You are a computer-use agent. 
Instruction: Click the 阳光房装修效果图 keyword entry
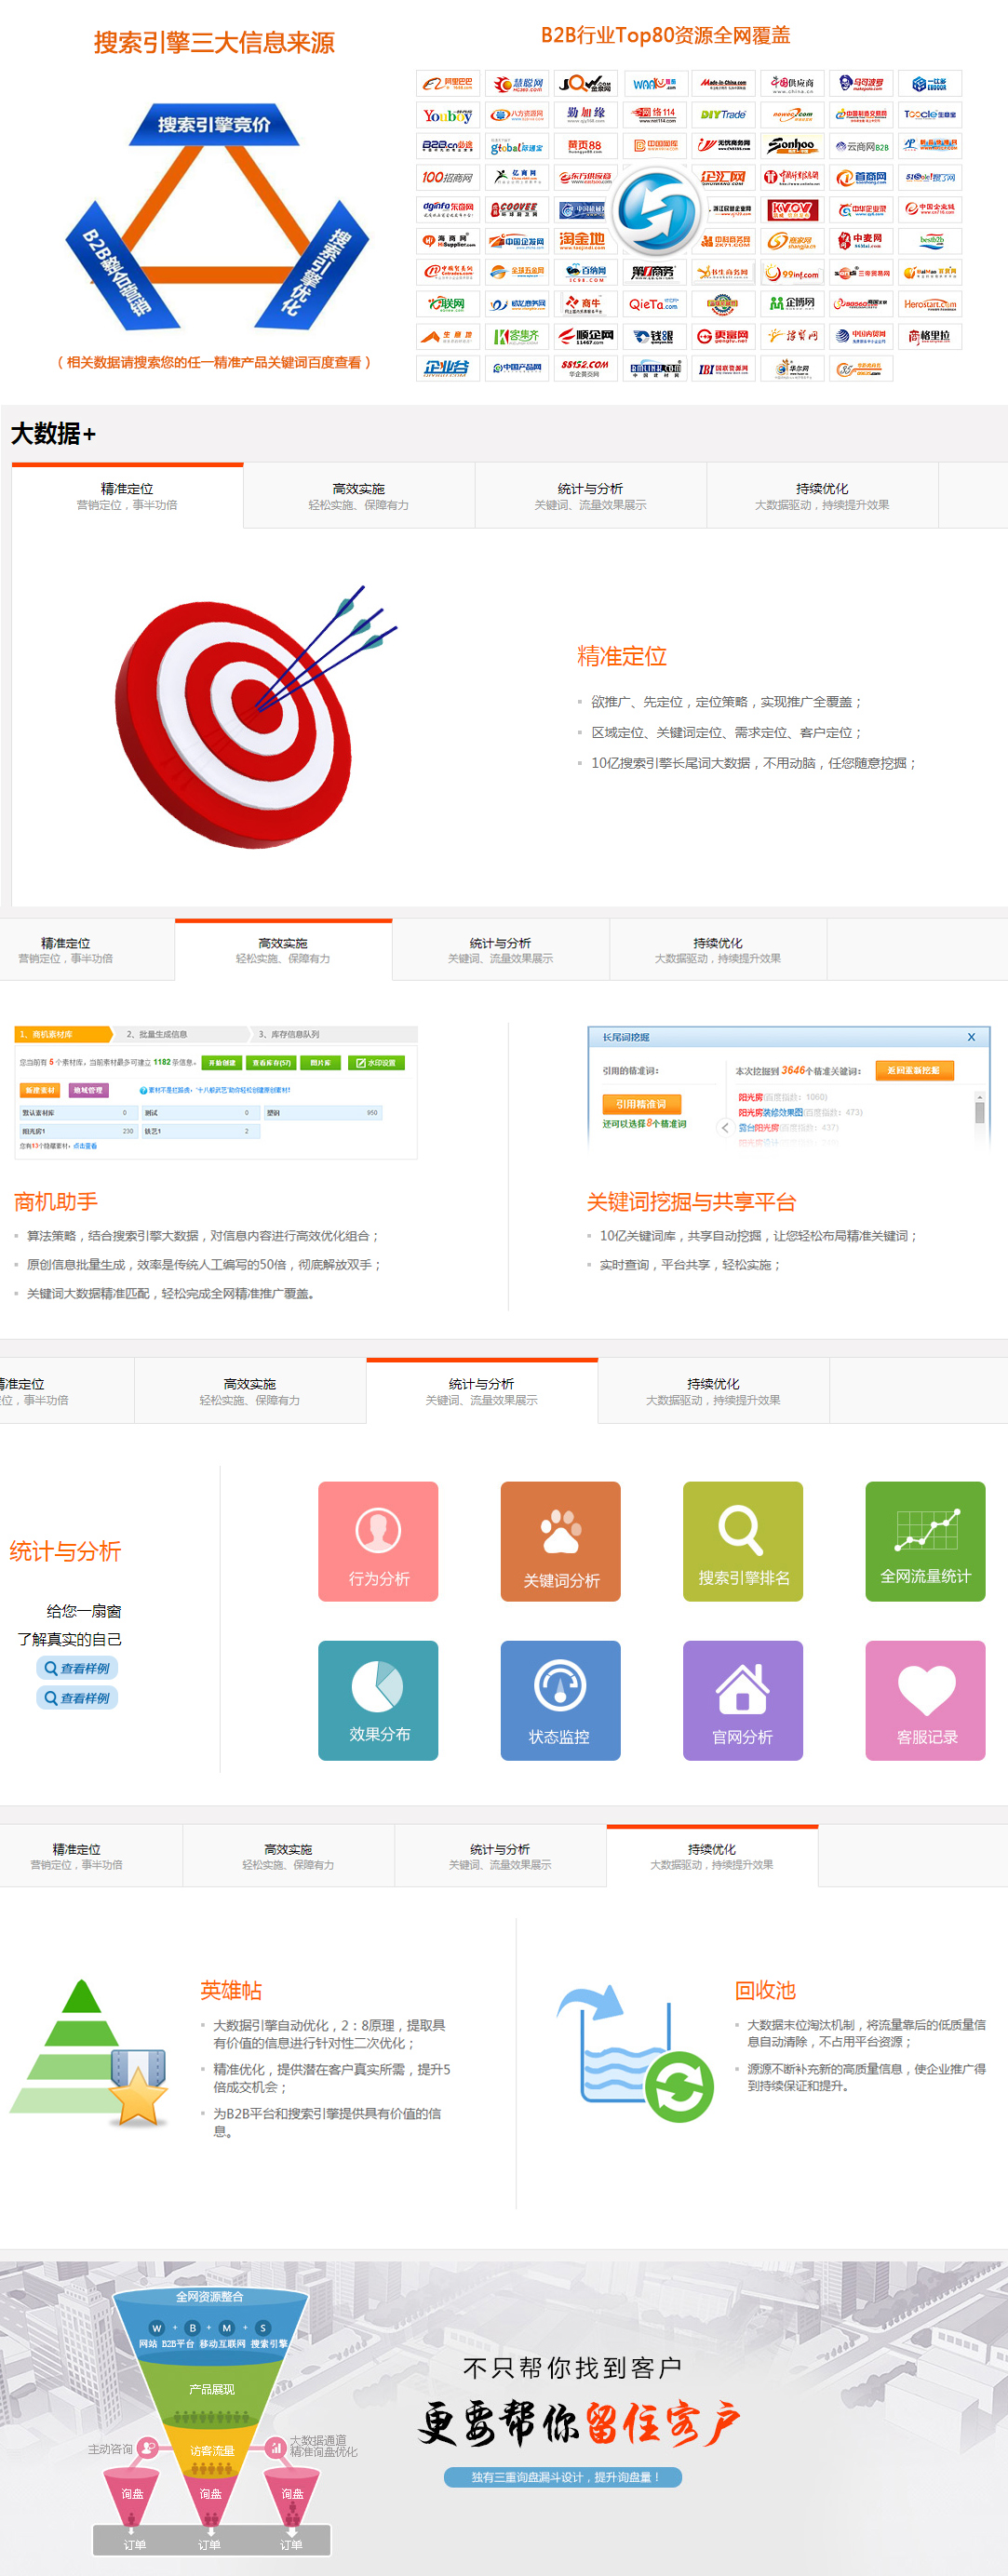770,1112
